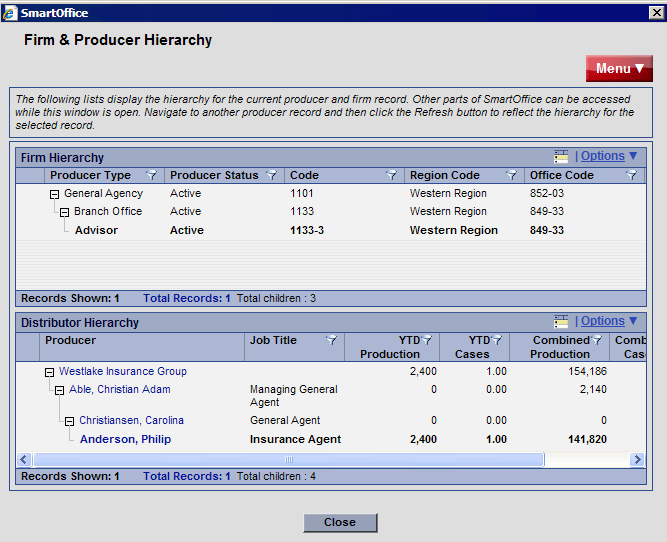The width and height of the screenshot is (667, 542).
Task: Click the horizontal scrollbar in Distributor Hierarchy
Action: point(288,460)
